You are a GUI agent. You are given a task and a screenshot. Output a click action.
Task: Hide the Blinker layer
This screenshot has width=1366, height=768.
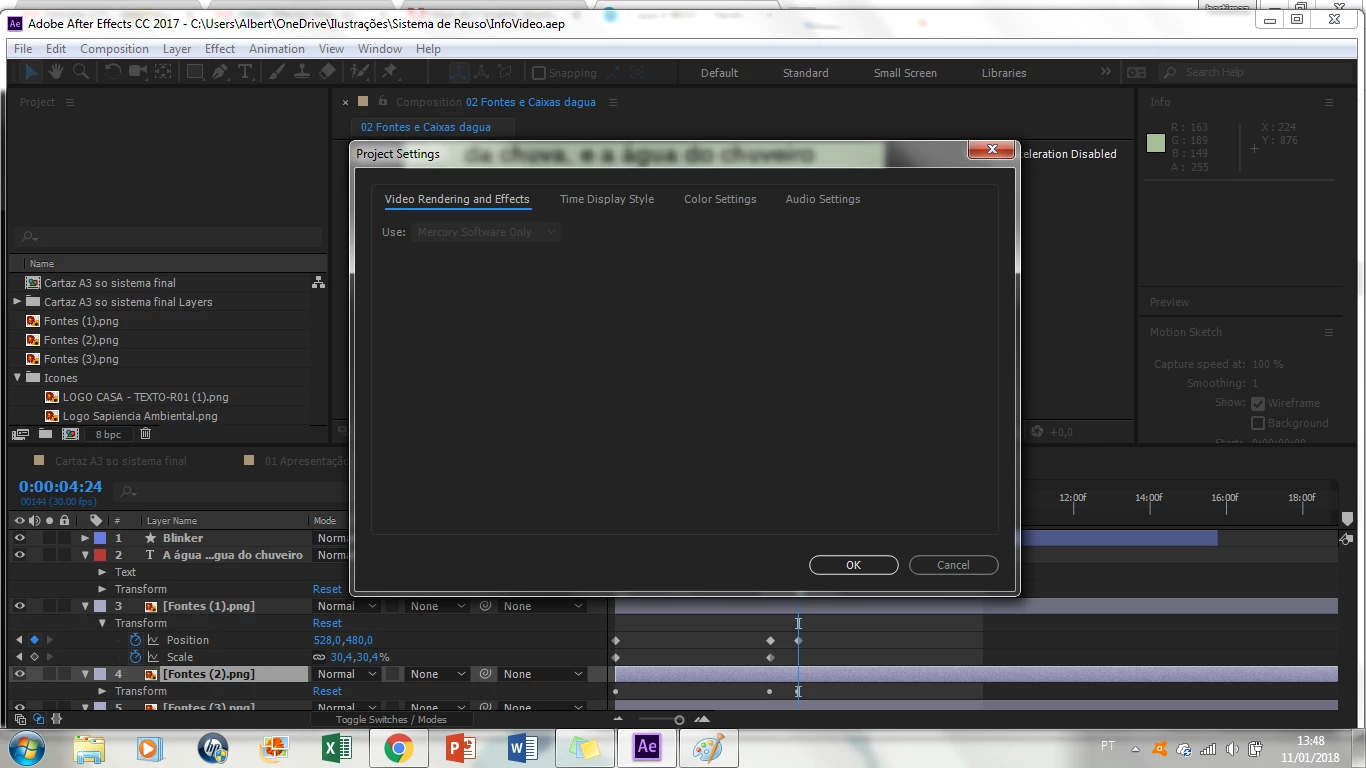pyautogui.click(x=19, y=538)
